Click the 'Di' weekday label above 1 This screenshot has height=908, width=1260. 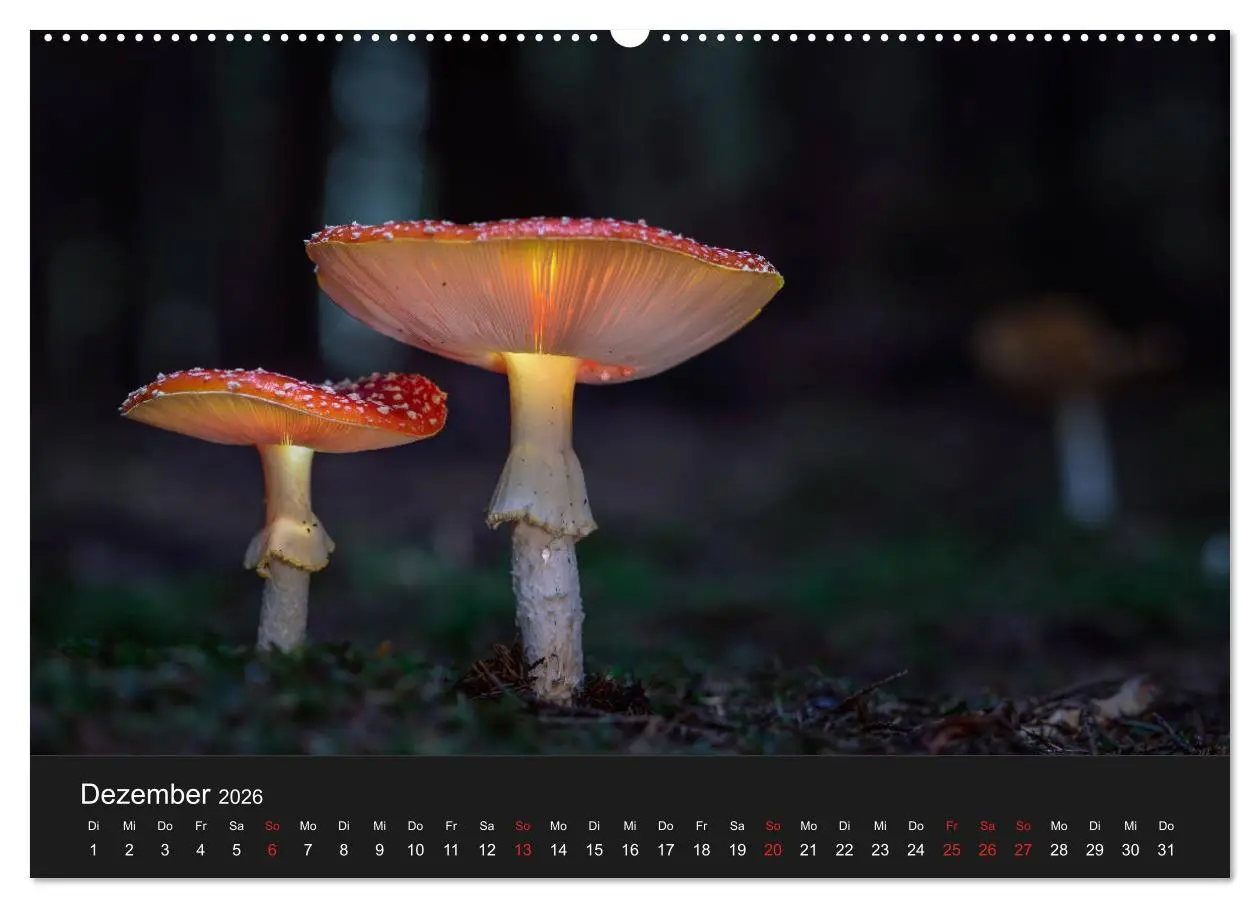tap(93, 826)
